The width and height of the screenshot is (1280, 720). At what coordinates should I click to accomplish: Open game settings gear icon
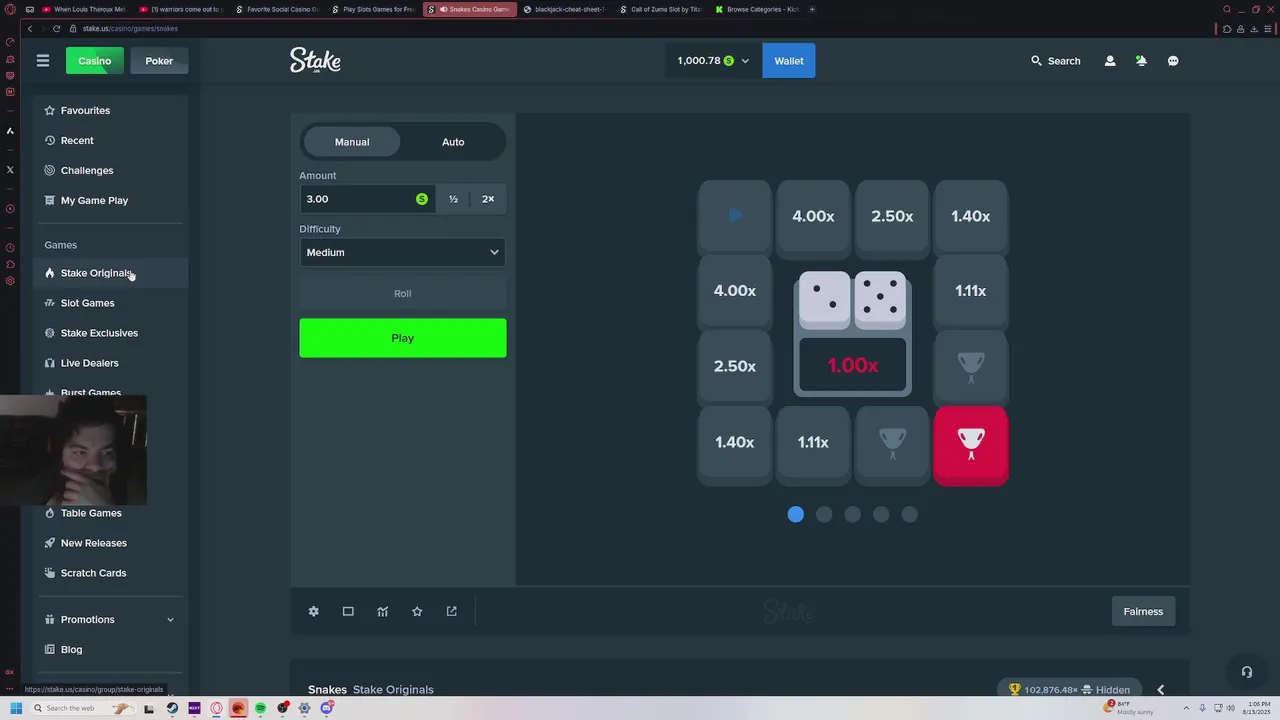coord(313,611)
